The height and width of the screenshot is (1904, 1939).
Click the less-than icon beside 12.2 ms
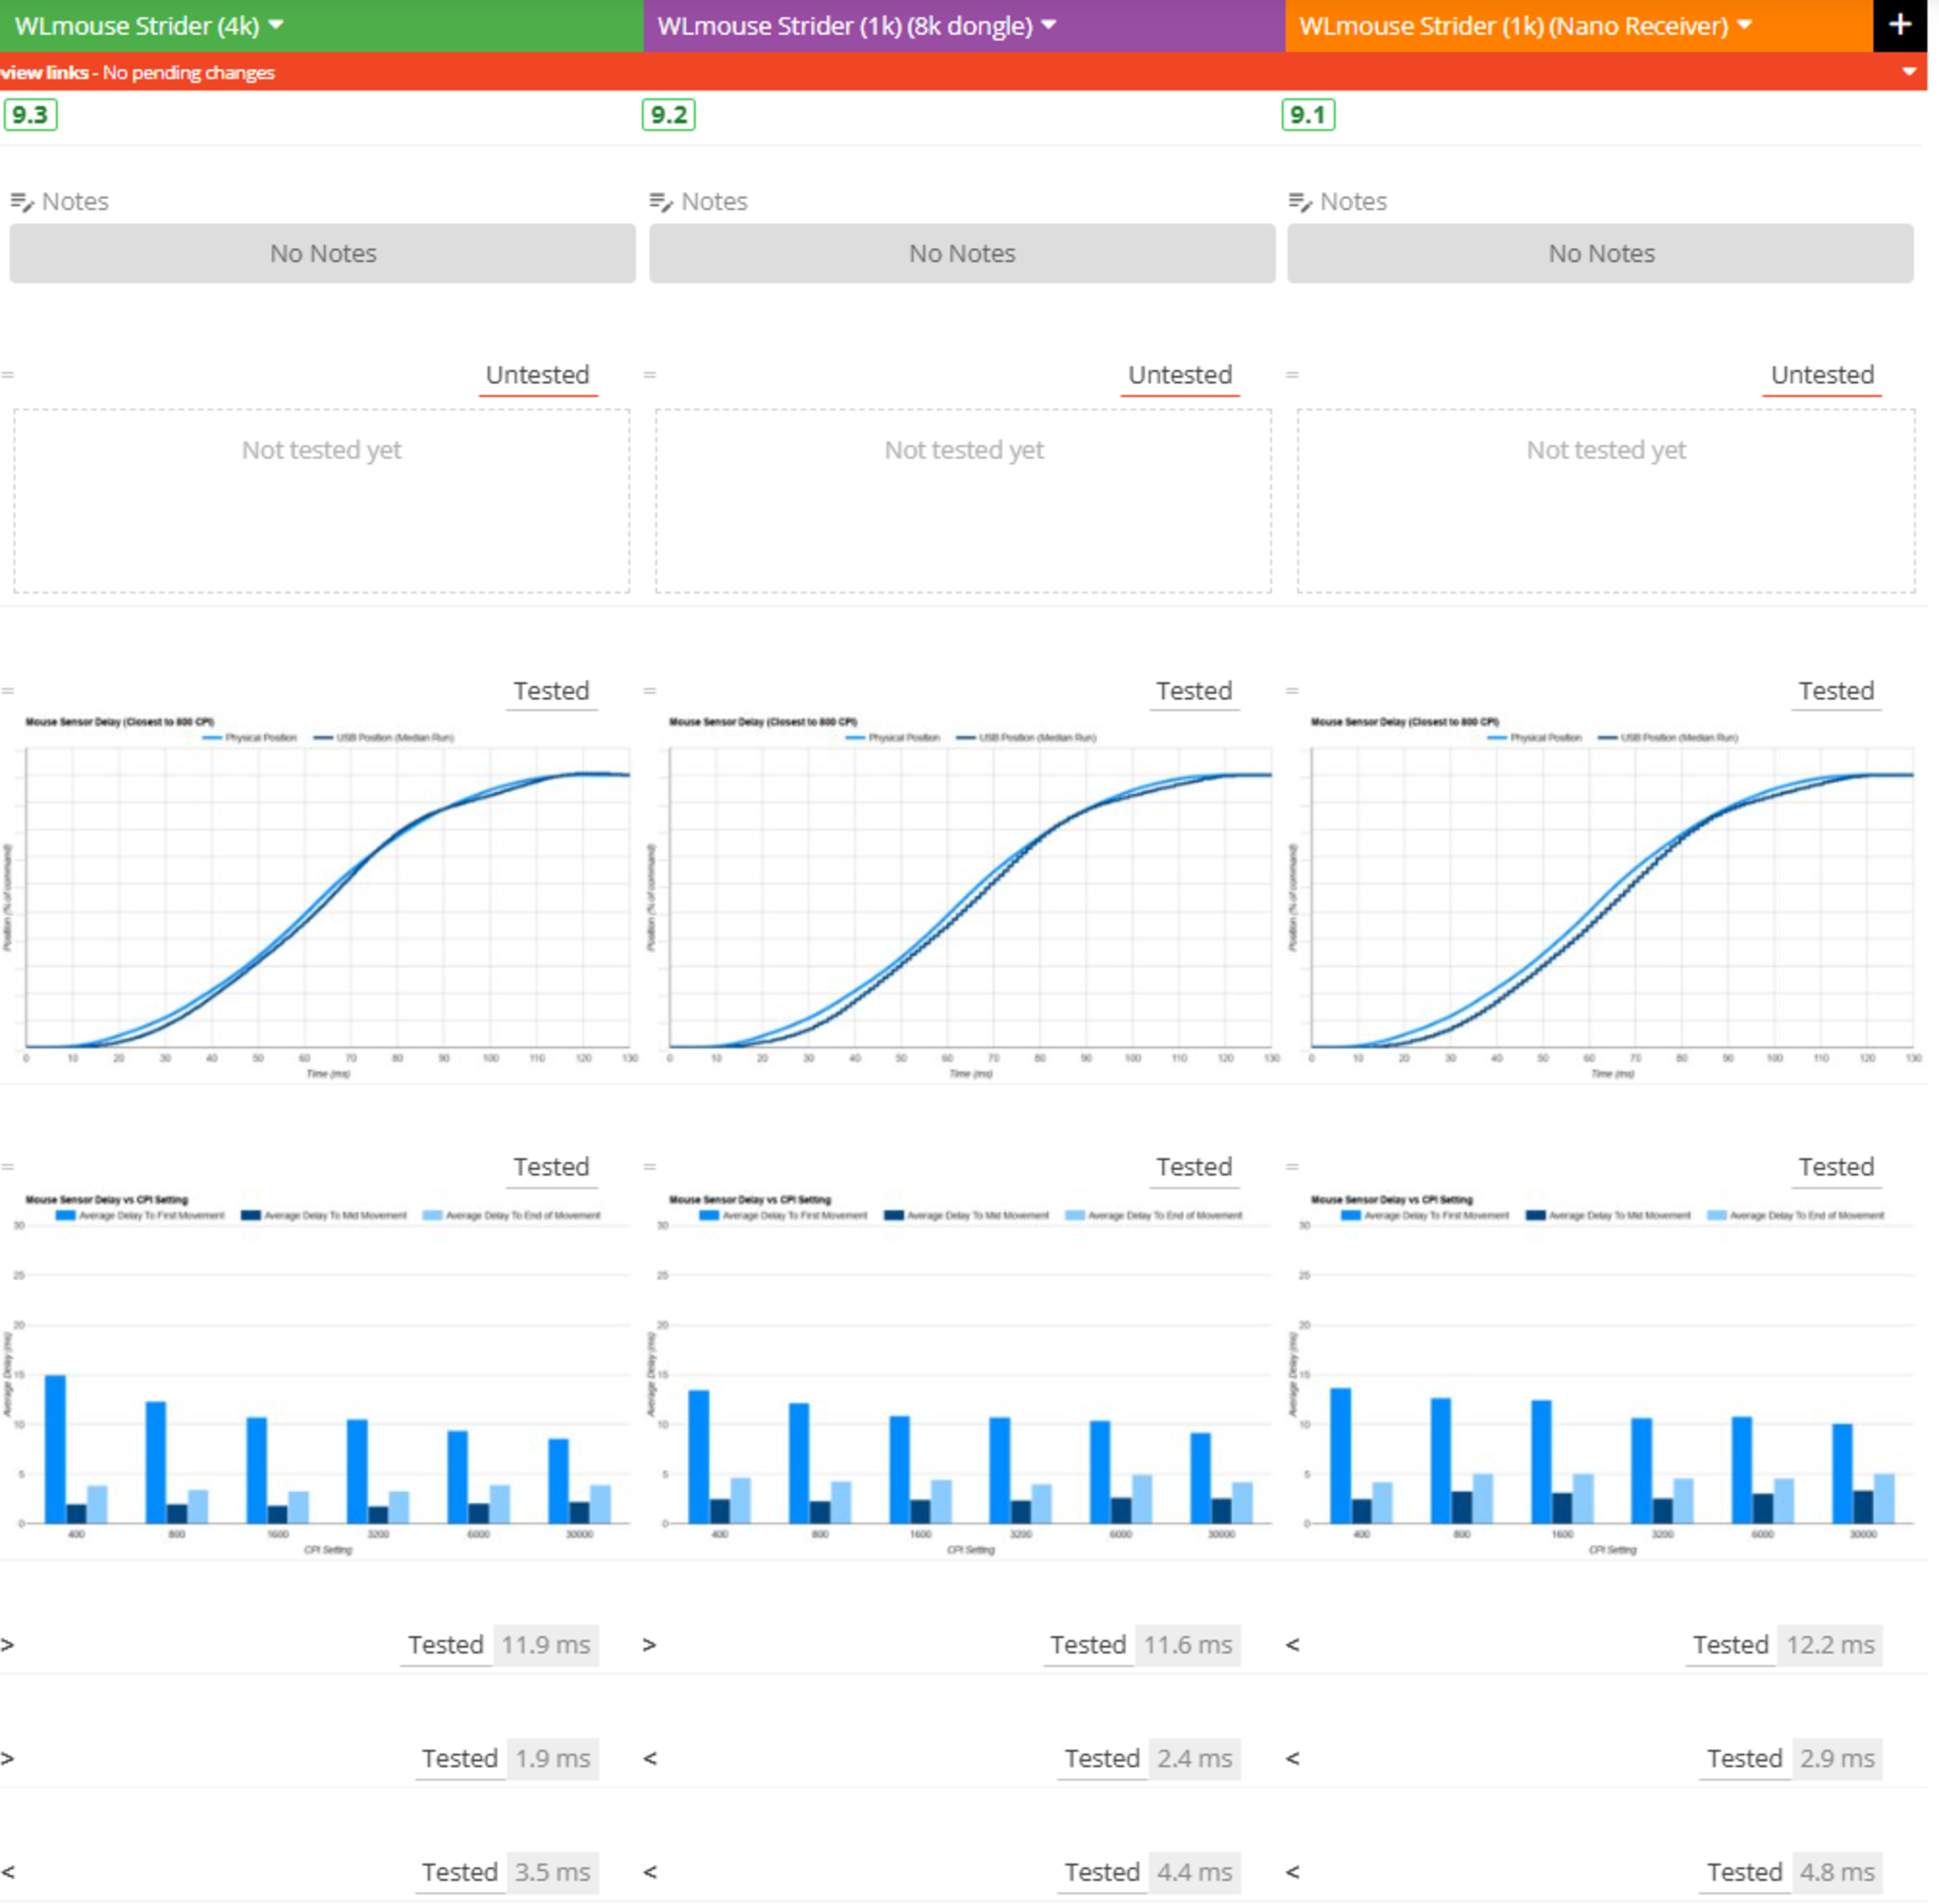tap(1292, 1644)
